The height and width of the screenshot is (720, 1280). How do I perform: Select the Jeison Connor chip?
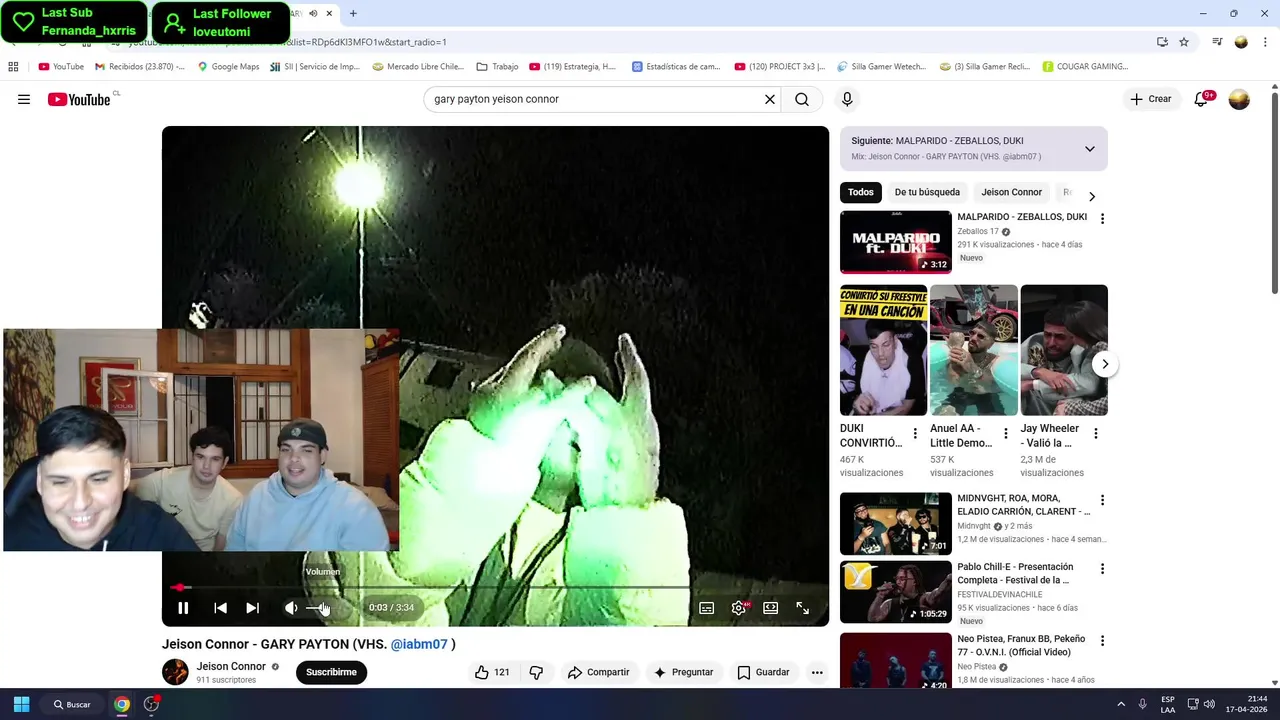point(1011,192)
